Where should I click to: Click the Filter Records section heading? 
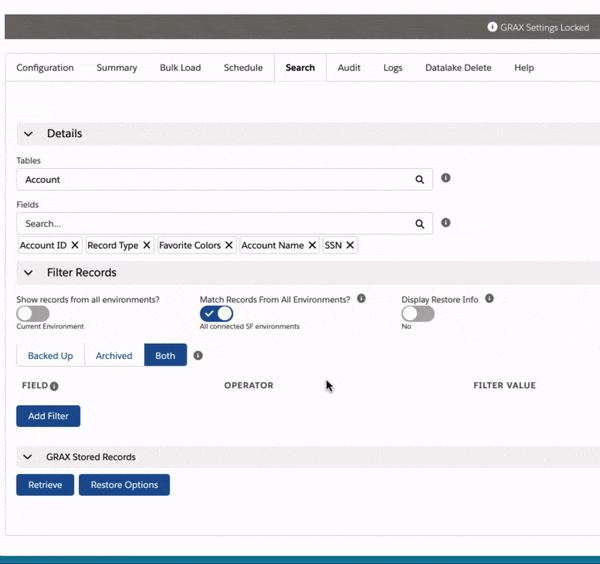pyautogui.click(x=82, y=272)
